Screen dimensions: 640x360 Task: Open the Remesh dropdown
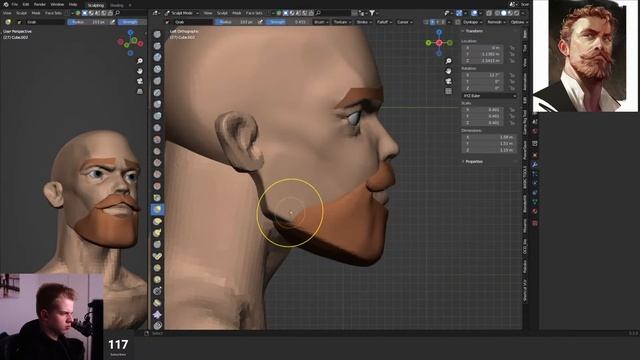click(x=496, y=22)
